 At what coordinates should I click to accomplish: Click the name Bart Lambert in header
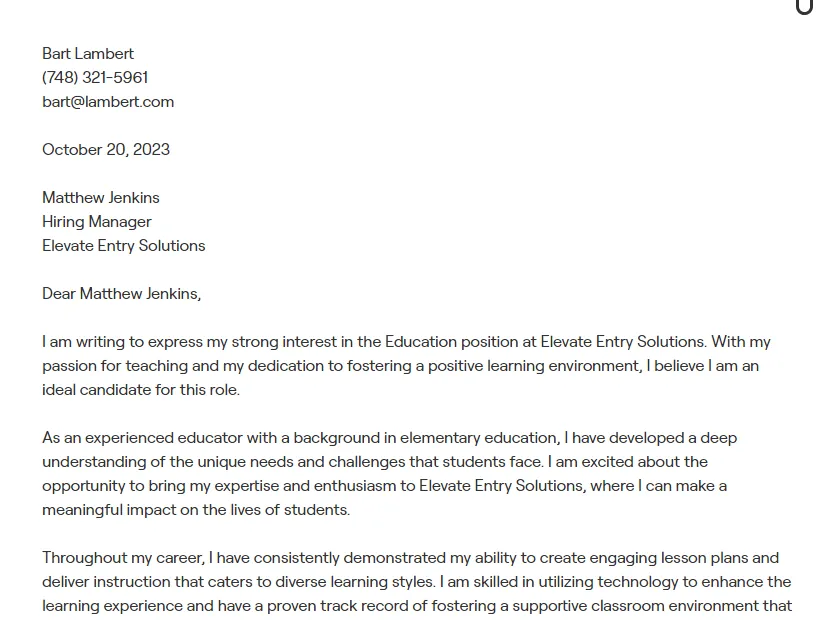(x=88, y=54)
